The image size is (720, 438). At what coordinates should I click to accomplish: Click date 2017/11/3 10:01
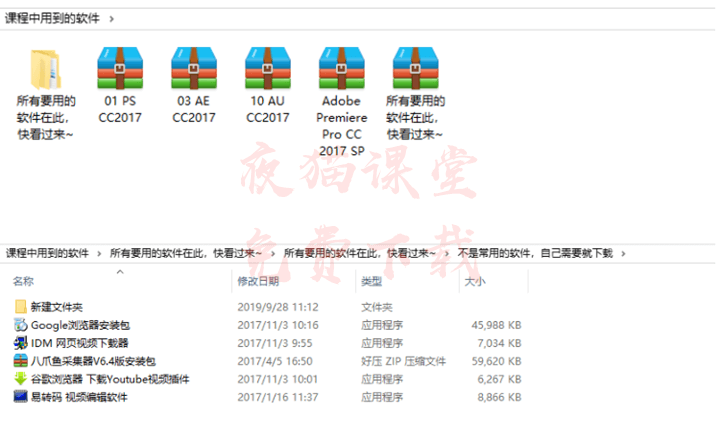click(277, 379)
